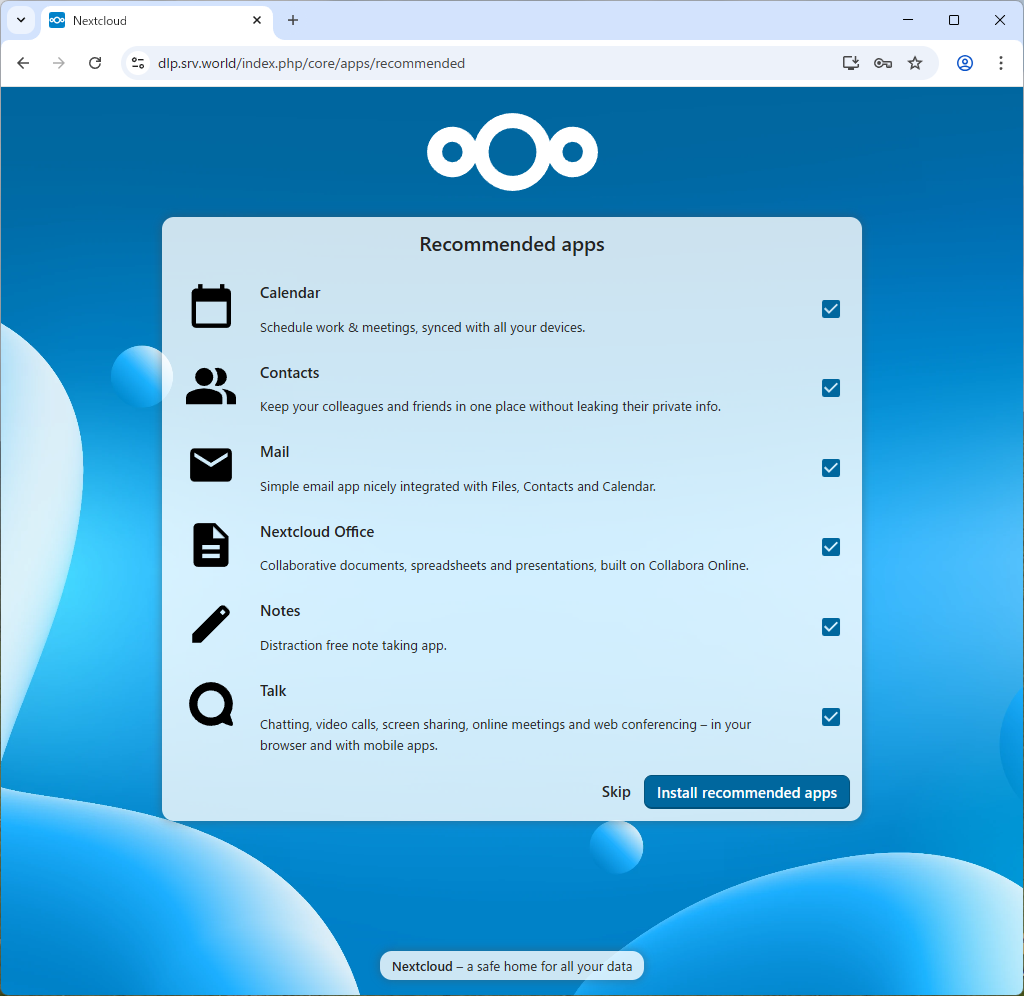
Task: Click the Skip button
Action: coord(616,792)
